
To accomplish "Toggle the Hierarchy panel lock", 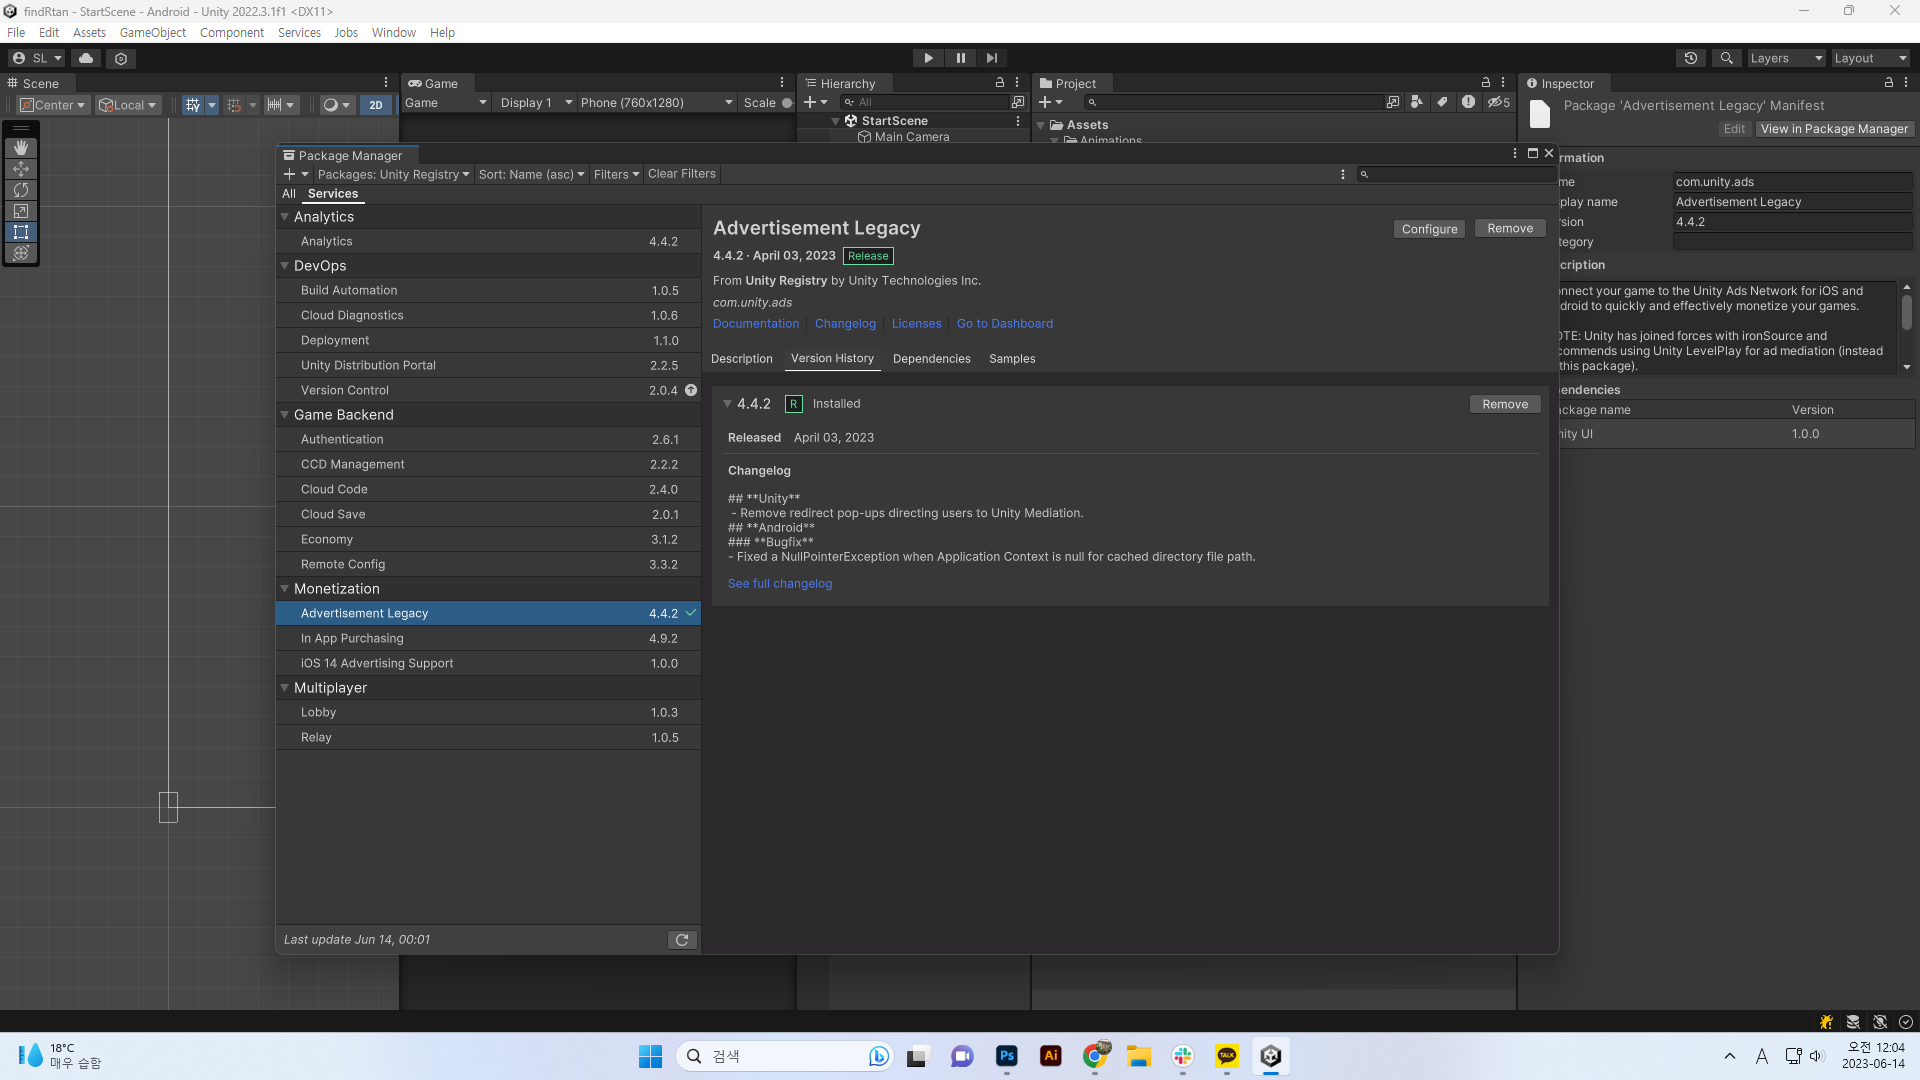I will (999, 83).
